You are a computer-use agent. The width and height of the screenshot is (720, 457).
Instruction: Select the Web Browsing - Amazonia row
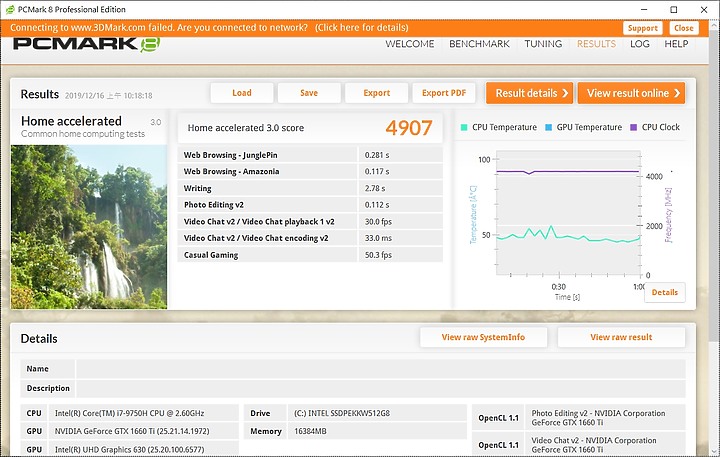310,171
